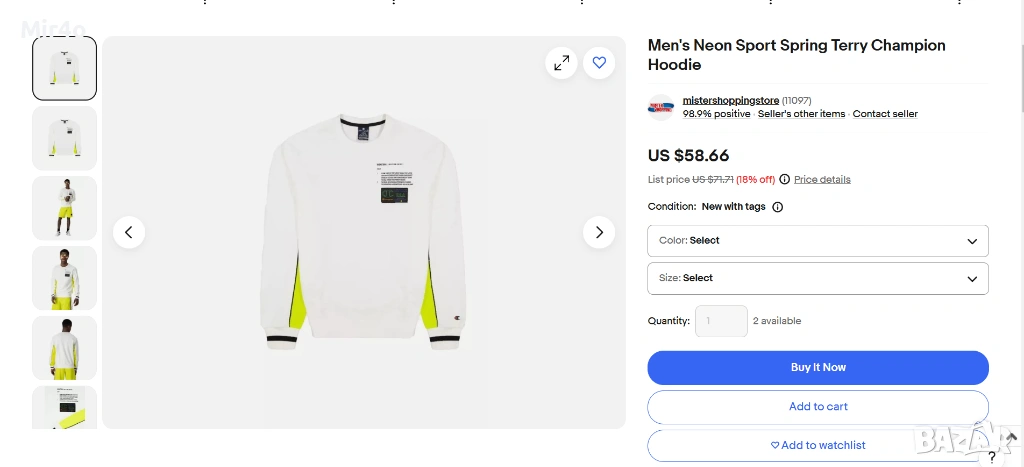1024x467 pixels.
Task: Select the first hoodie front thumbnail
Action: click(x=65, y=68)
